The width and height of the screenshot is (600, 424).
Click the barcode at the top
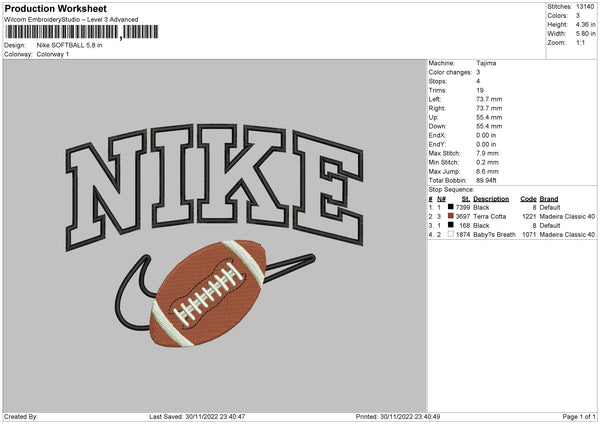point(82,32)
